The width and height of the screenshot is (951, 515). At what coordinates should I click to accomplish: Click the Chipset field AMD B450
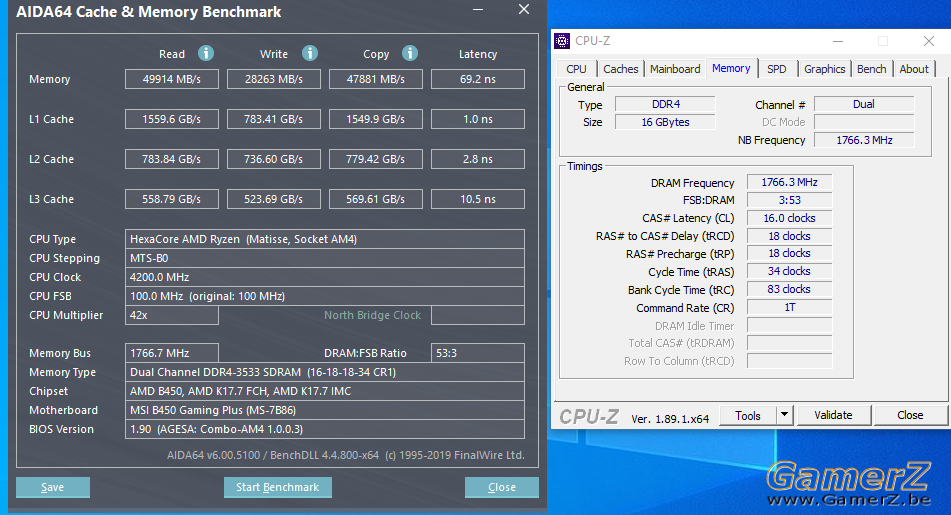(x=324, y=391)
